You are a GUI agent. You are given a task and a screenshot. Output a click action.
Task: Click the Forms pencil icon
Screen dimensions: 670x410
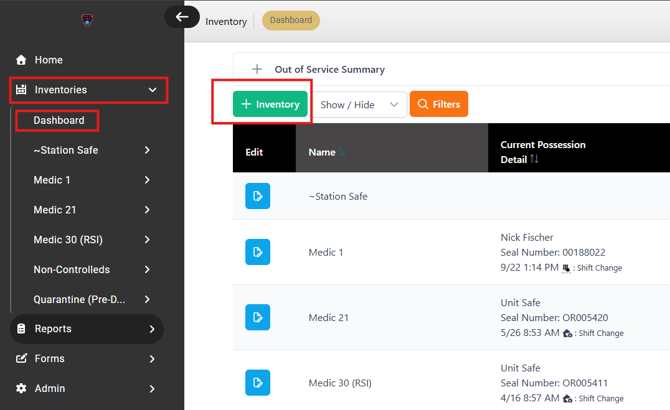21,358
